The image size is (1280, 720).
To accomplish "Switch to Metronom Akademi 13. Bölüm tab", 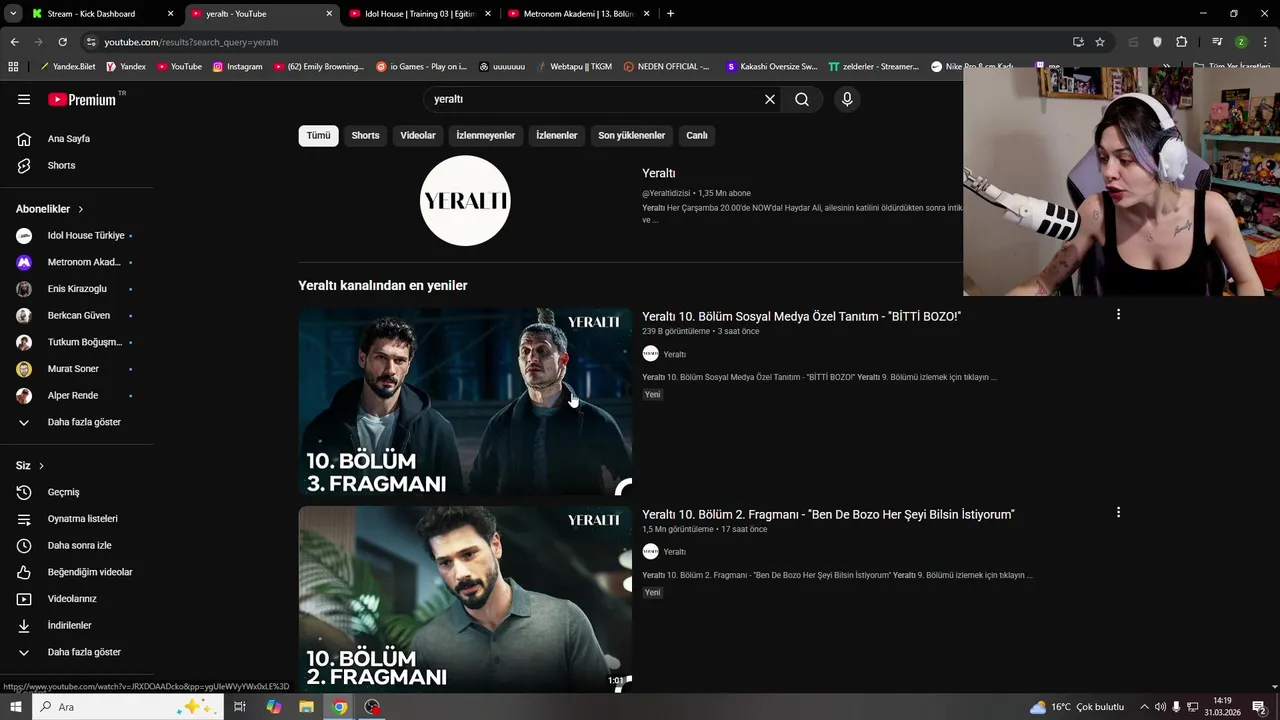I will click(x=578, y=14).
